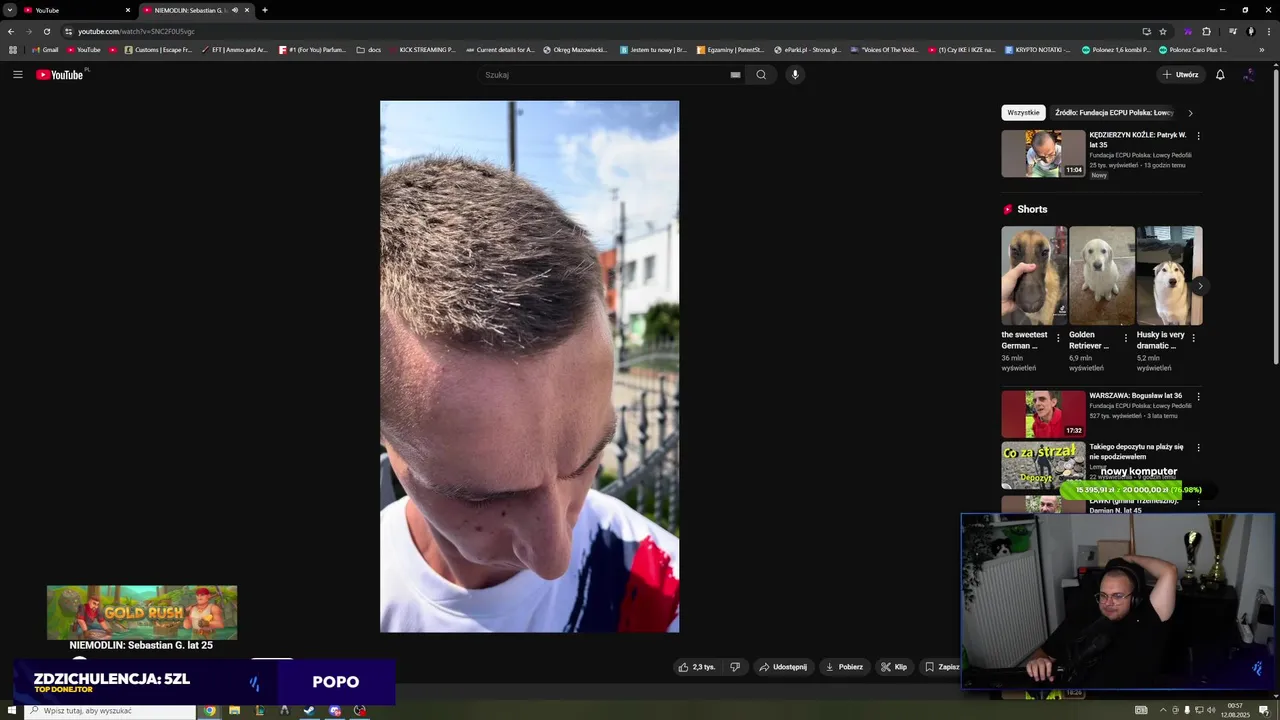Open the Windows Start menu
This screenshot has width=1280, height=720.
(11, 711)
